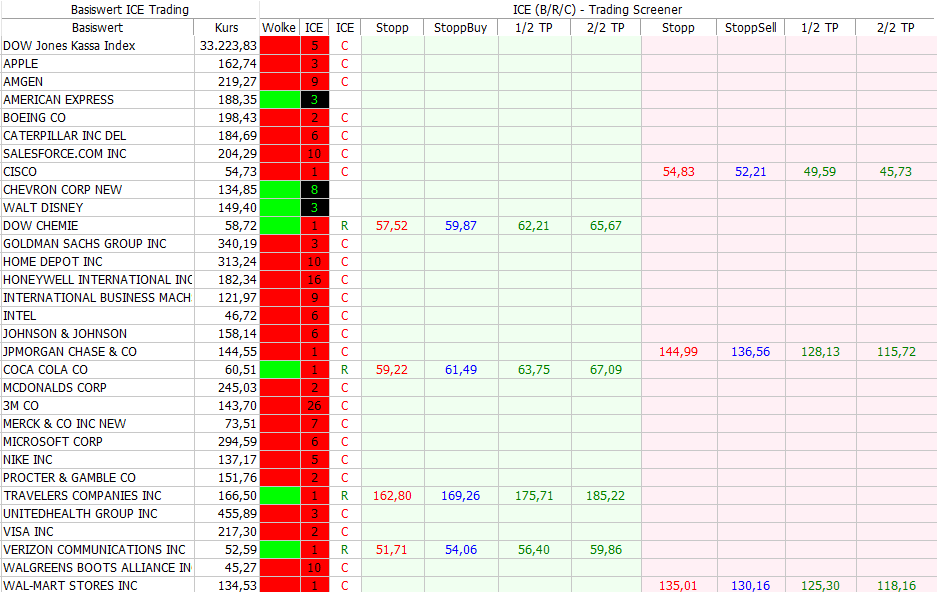Click JPMORGAN sell stop value 144,99
This screenshot has height=592, width=937.
(678, 351)
